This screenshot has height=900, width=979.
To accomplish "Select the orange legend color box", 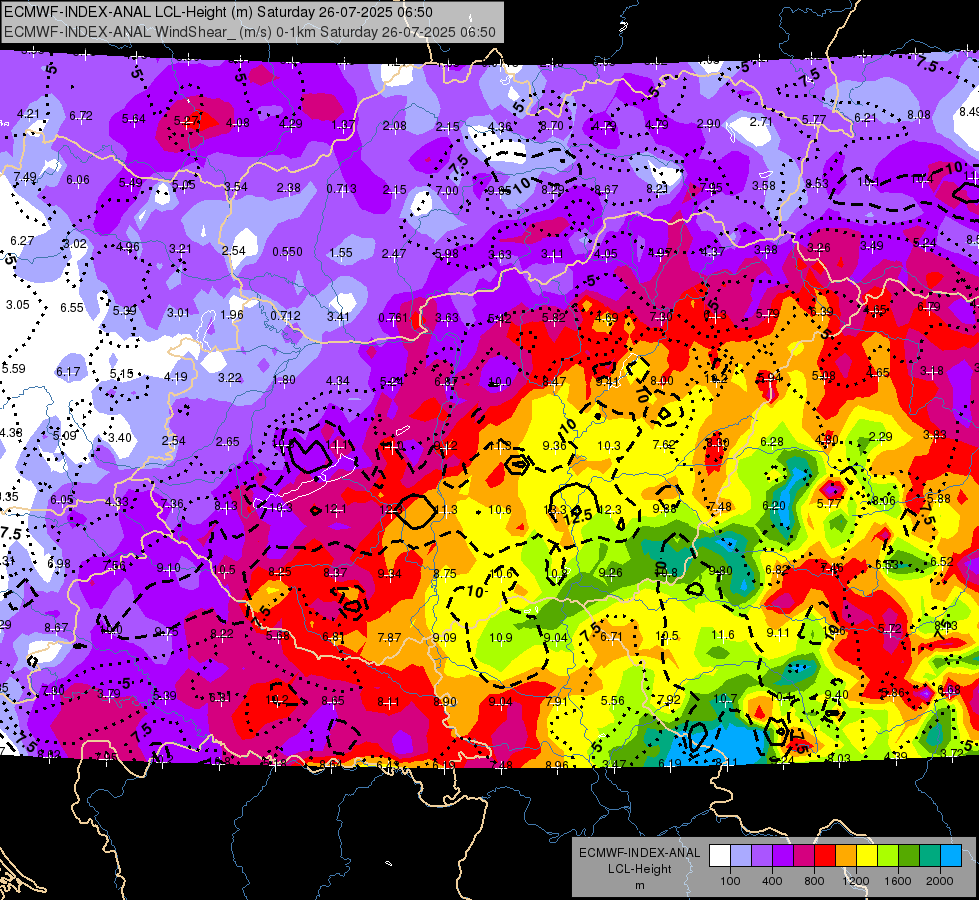I will 846,856.
